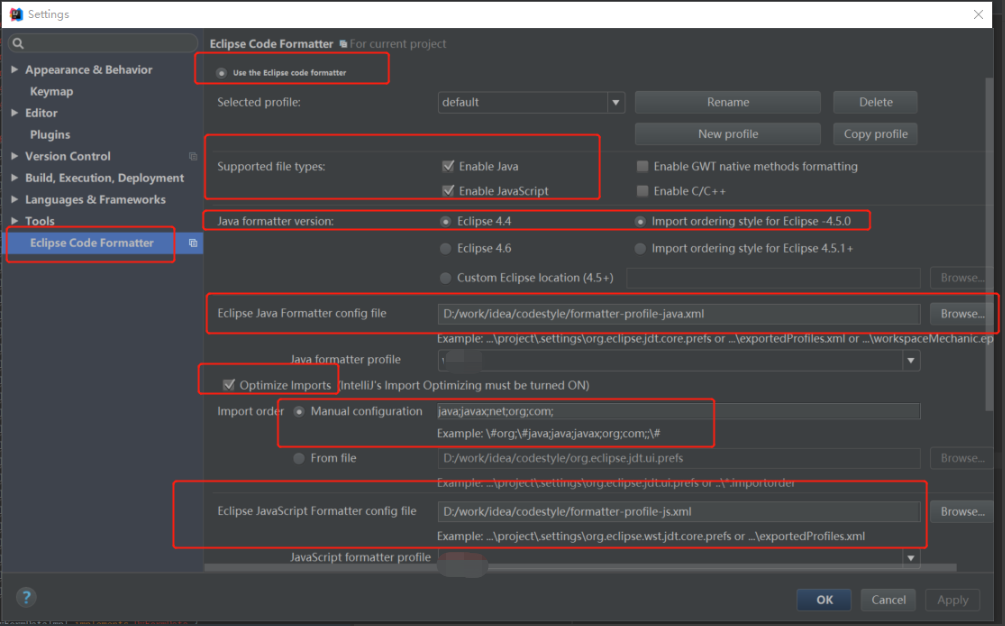Click project-level icon beside Eclipse Code Formatter
Image resolution: width=1005 pixels, height=626 pixels.
(x=193, y=243)
